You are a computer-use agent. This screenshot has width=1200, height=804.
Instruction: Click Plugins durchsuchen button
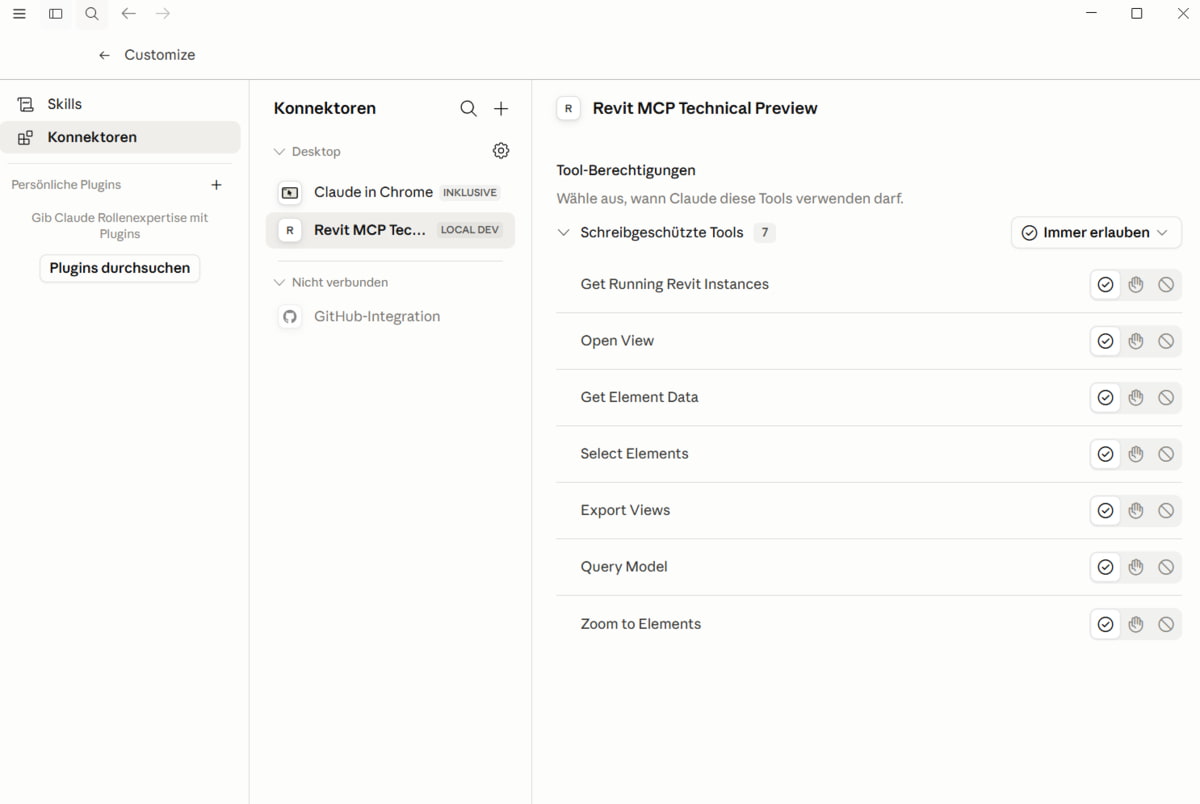[x=120, y=268]
